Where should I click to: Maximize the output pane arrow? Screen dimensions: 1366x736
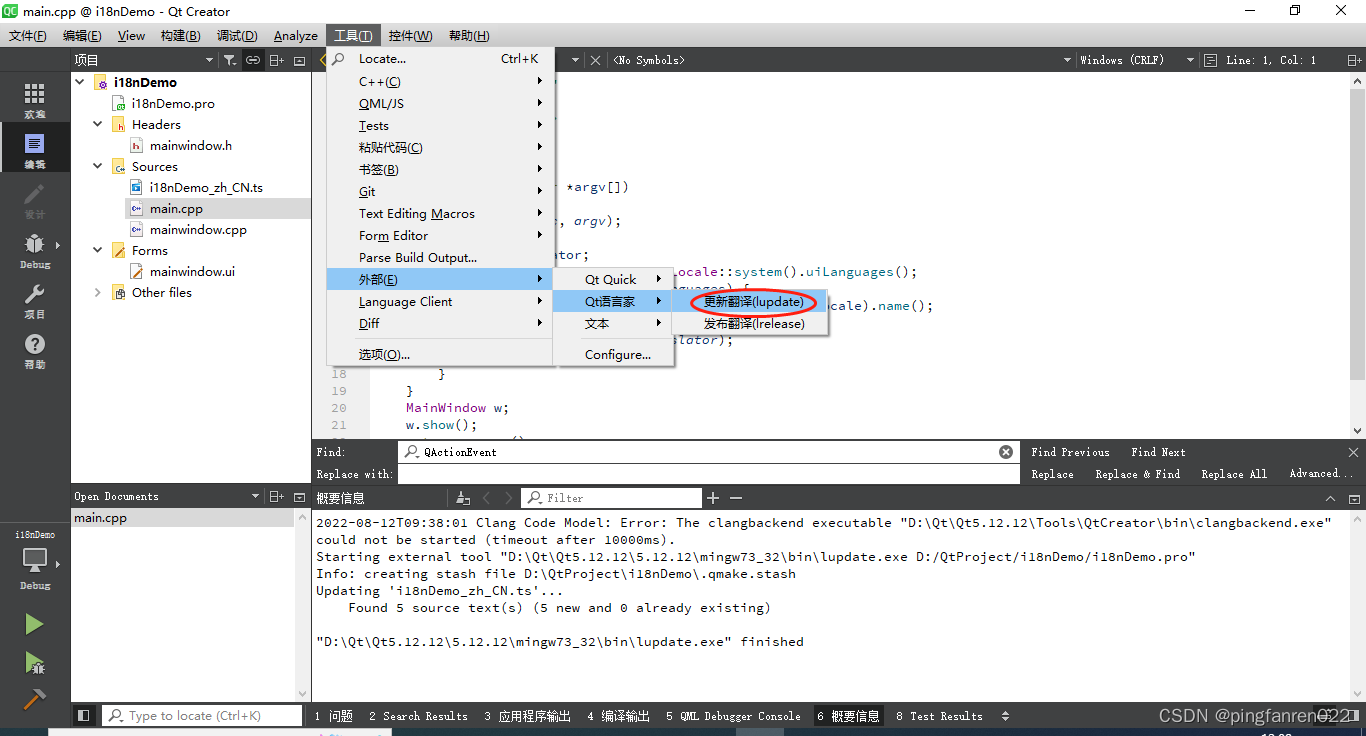[1330, 498]
